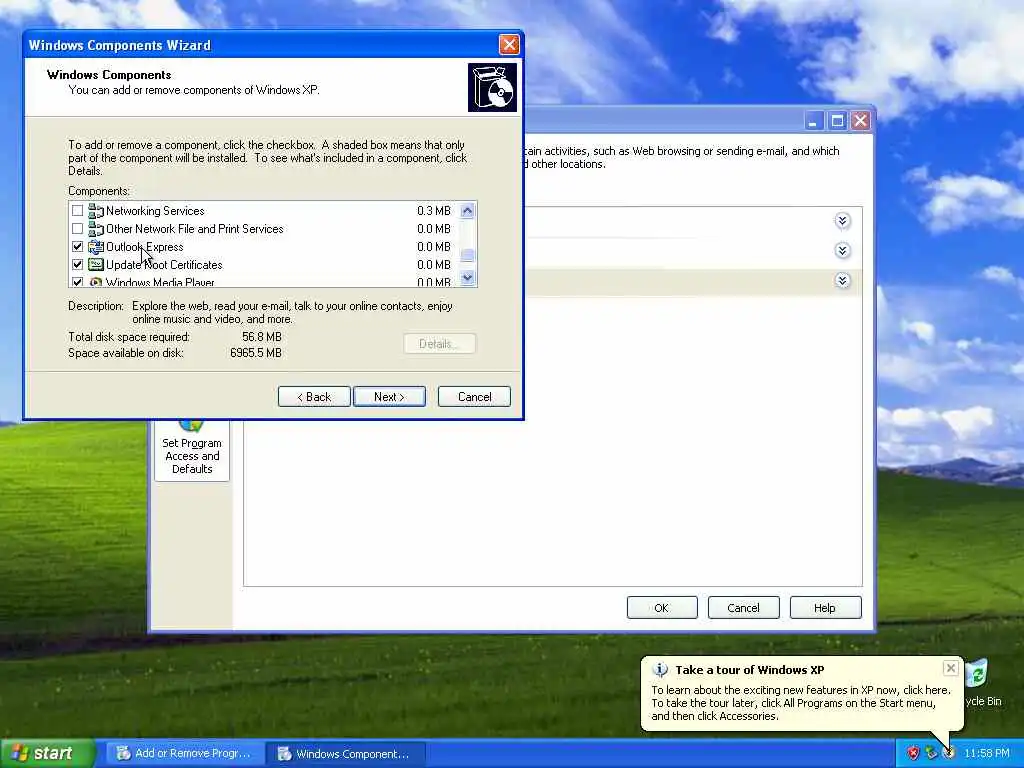This screenshot has height=768, width=1024.
Task: Close the Take a tour balloon
Action: (x=951, y=668)
